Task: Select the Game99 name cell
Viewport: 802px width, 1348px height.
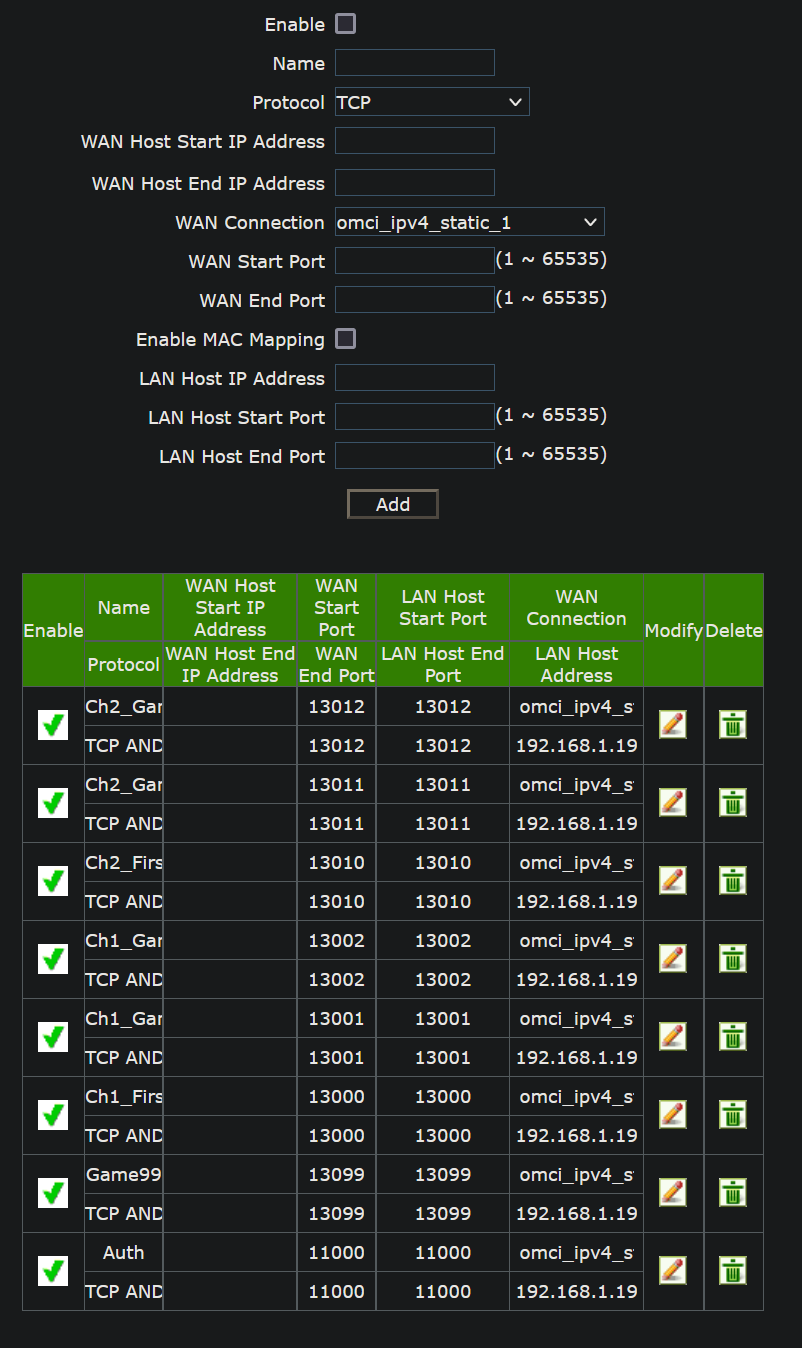Action: 124,1174
